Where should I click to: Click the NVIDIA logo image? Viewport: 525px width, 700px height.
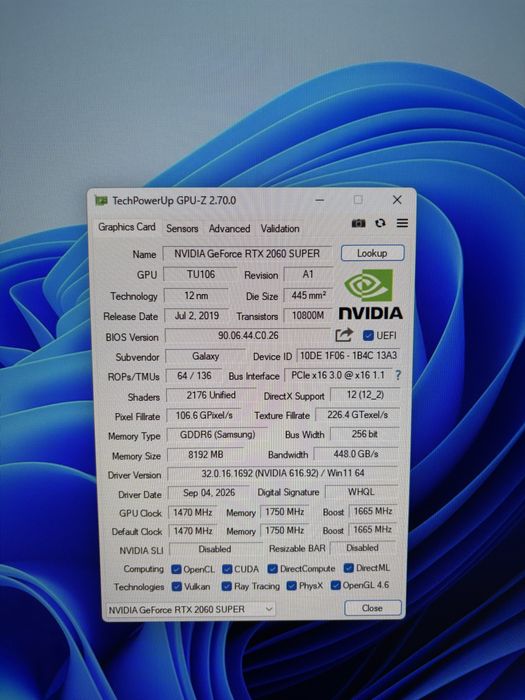click(370, 294)
